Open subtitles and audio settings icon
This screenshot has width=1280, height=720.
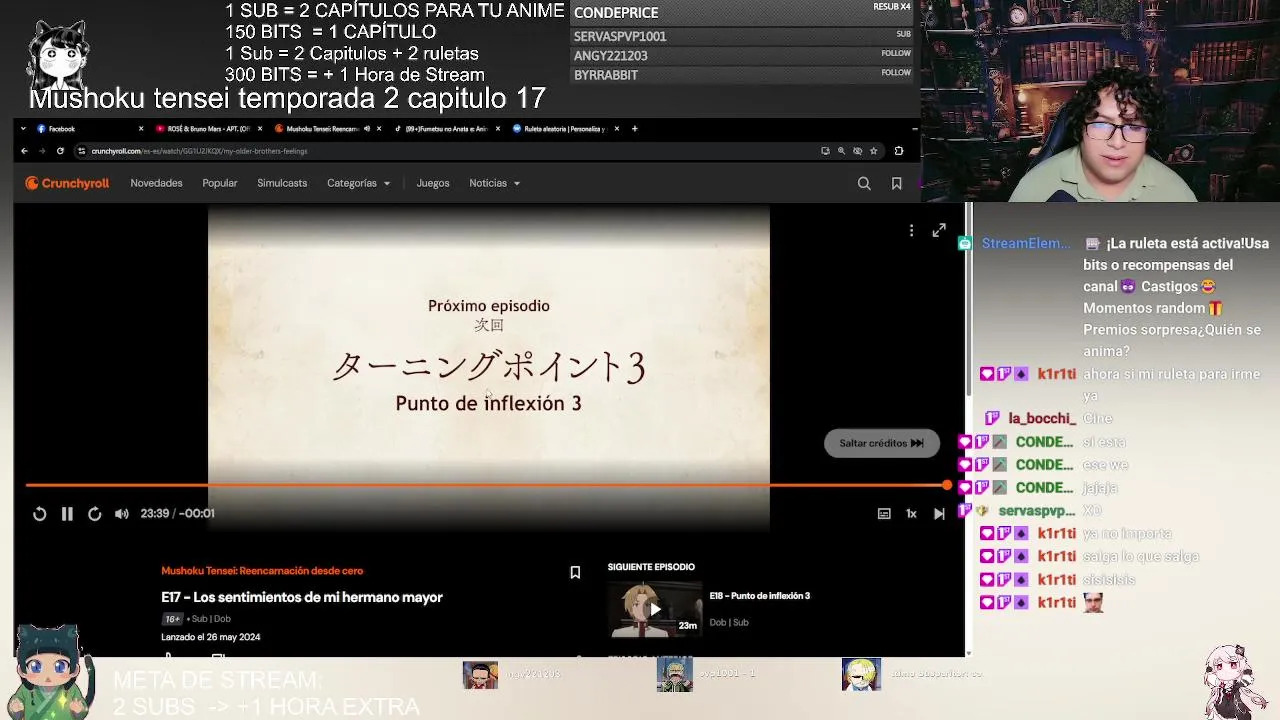(x=884, y=513)
